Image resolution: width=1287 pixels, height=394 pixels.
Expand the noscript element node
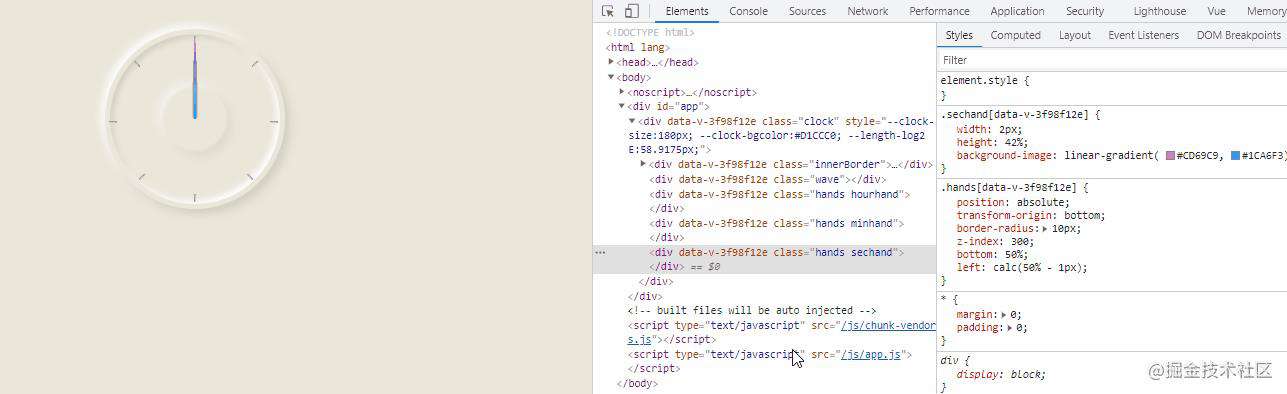[622, 92]
